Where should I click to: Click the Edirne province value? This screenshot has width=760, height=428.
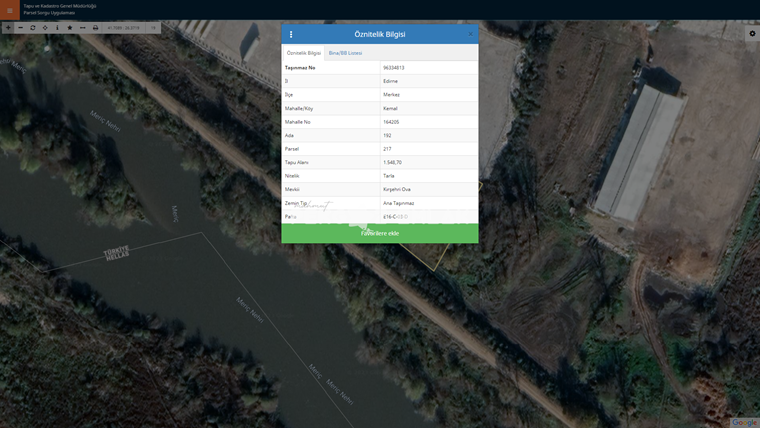[x=390, y=81]
